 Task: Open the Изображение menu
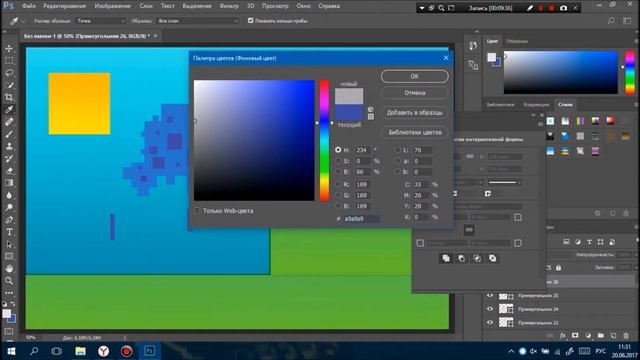pos(113,6)
